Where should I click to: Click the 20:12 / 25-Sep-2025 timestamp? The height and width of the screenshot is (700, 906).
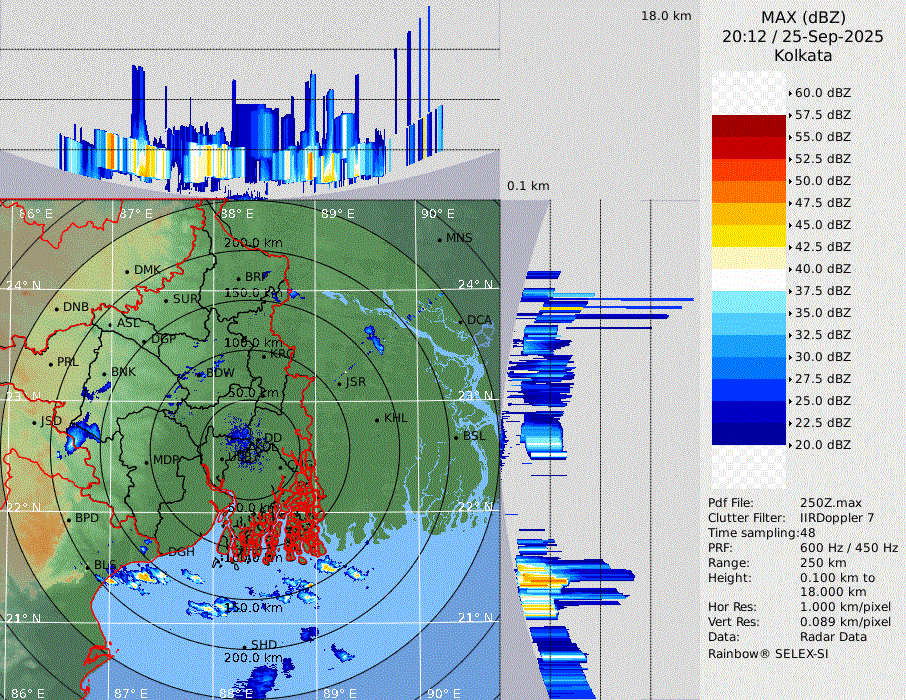point(802,37)
